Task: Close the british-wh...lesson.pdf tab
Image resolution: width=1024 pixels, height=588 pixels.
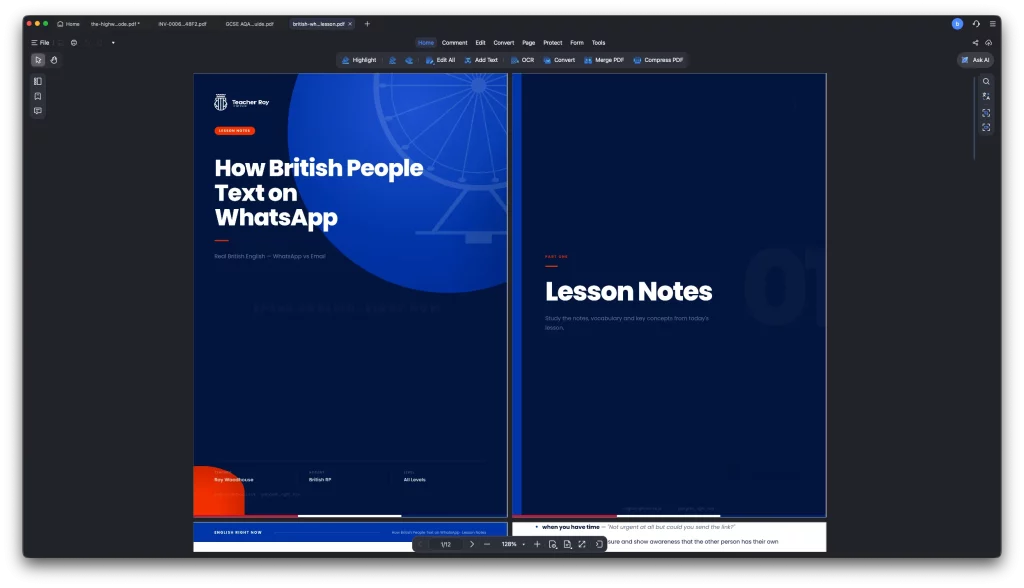Action: point(350,24)
